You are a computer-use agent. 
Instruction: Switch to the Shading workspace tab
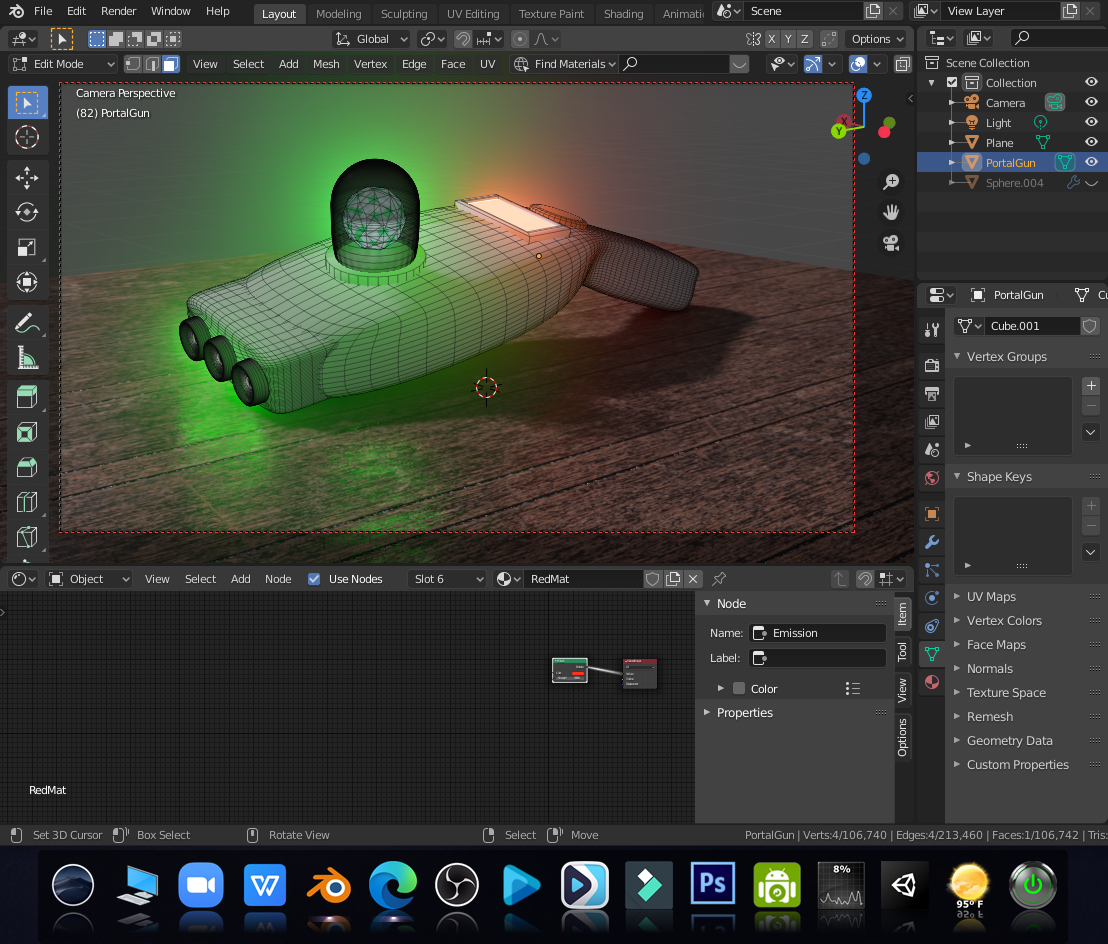(623, 14)
